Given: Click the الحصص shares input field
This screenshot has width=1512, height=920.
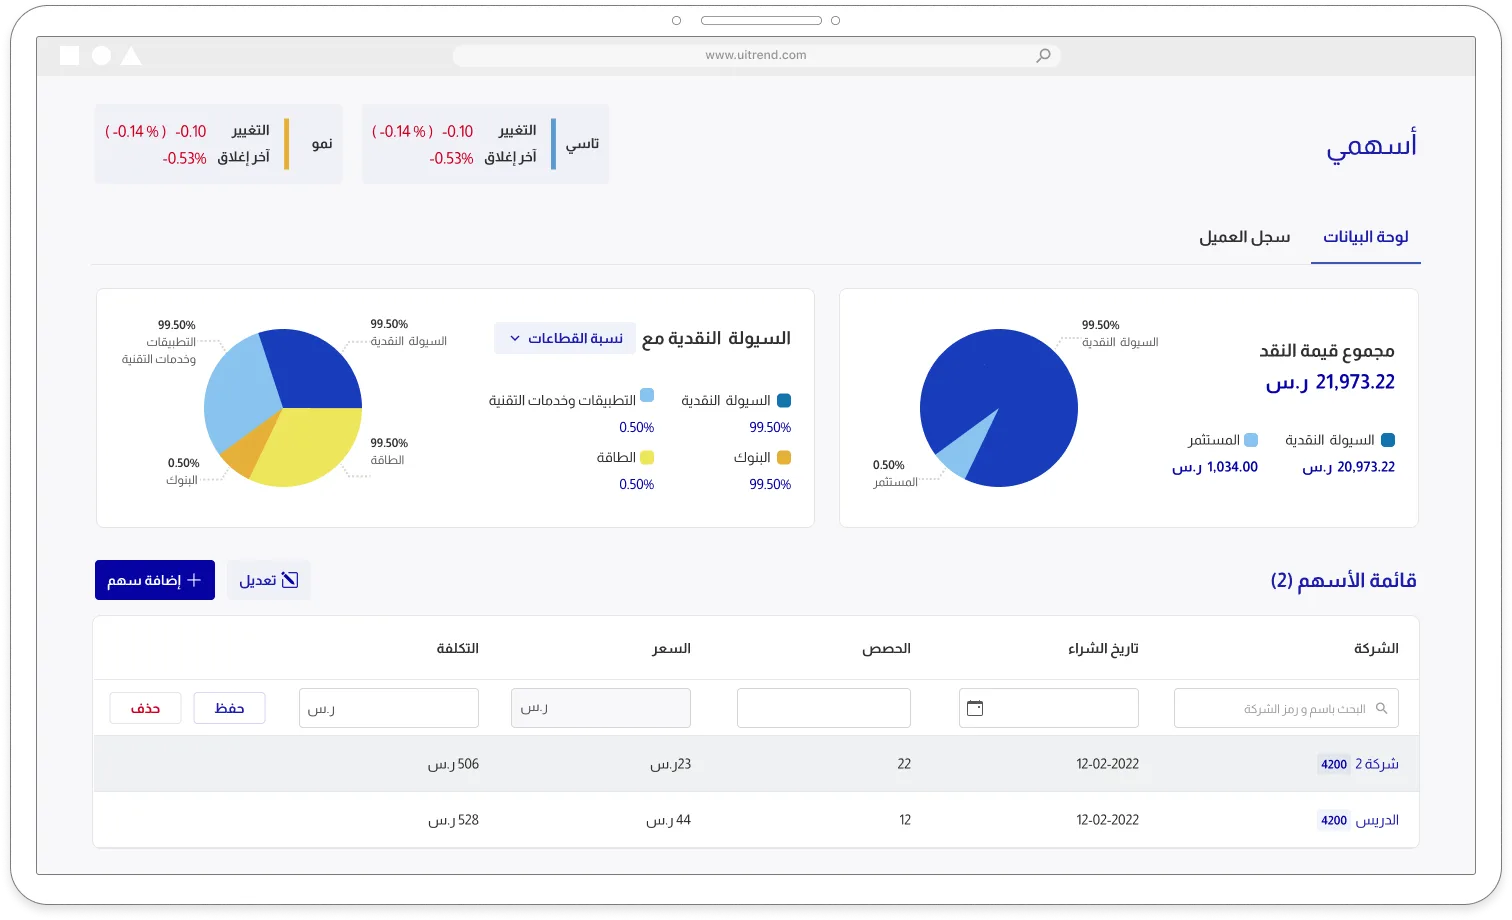Looking at the screenshot, I should click(x=824, y=708).
